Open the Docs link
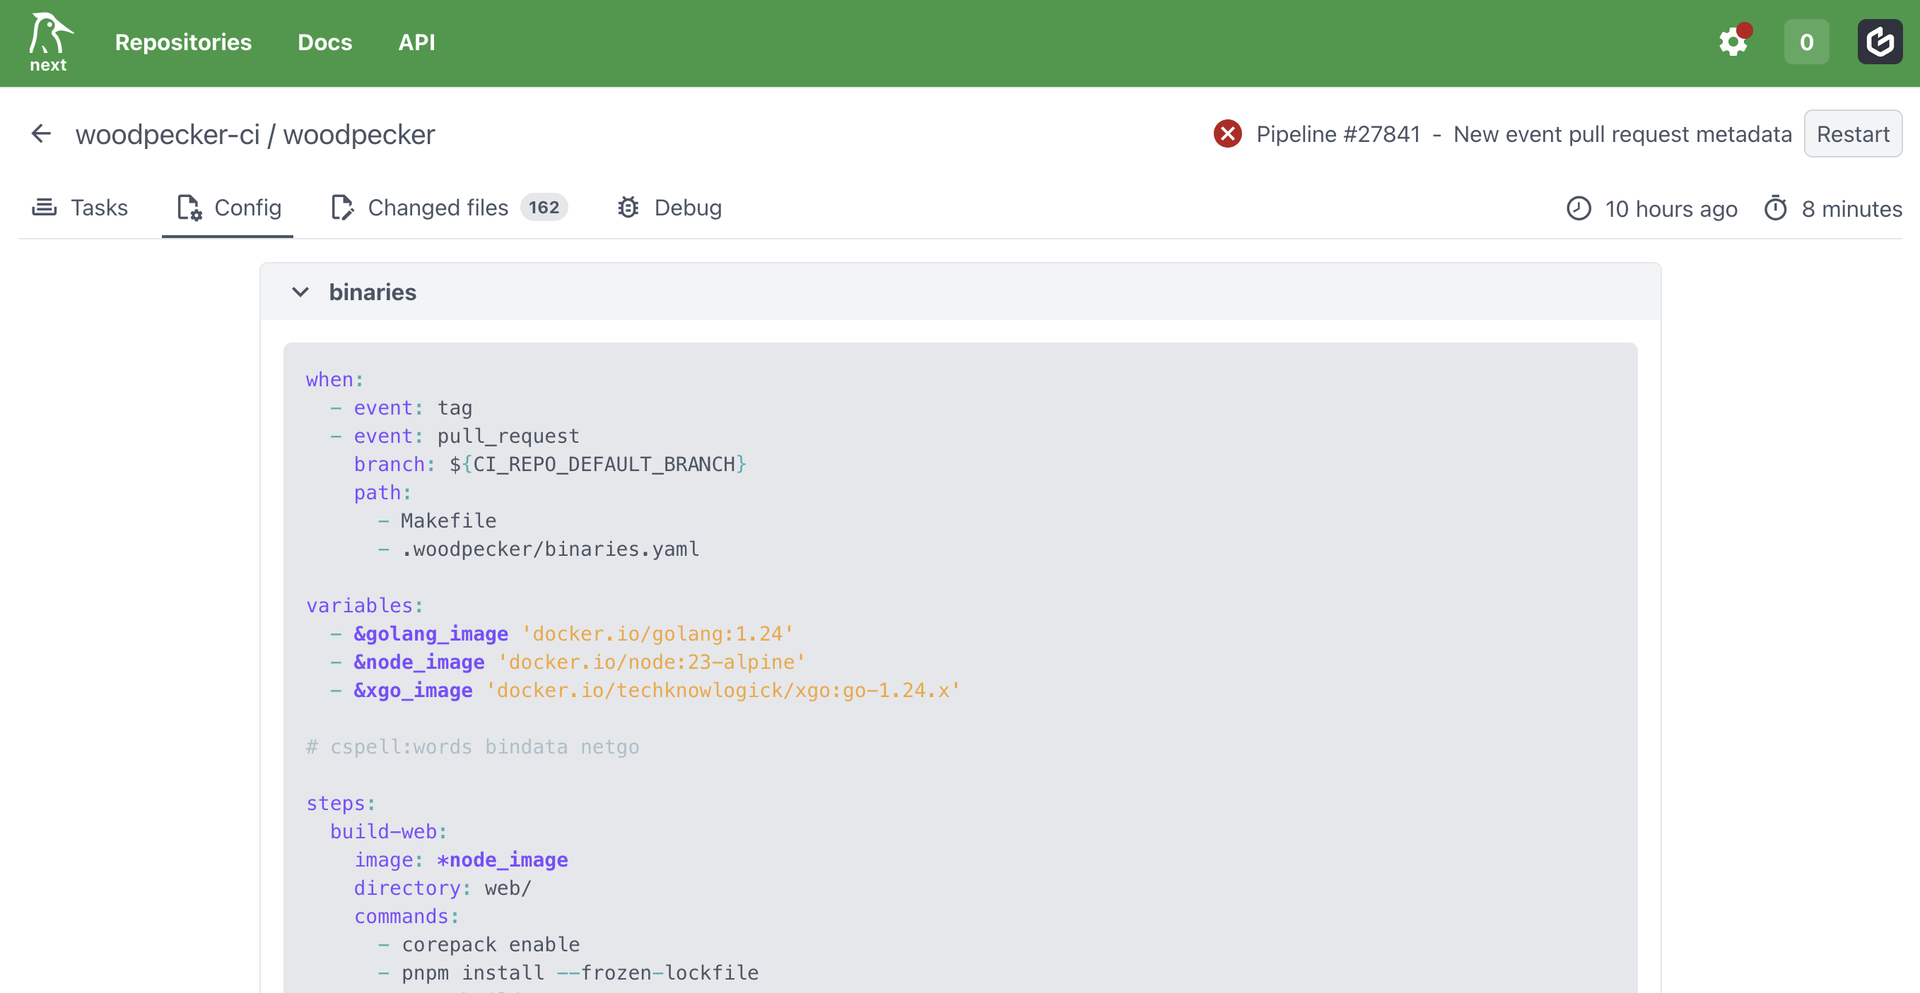 pyautogui.click(x=325, y=42)
